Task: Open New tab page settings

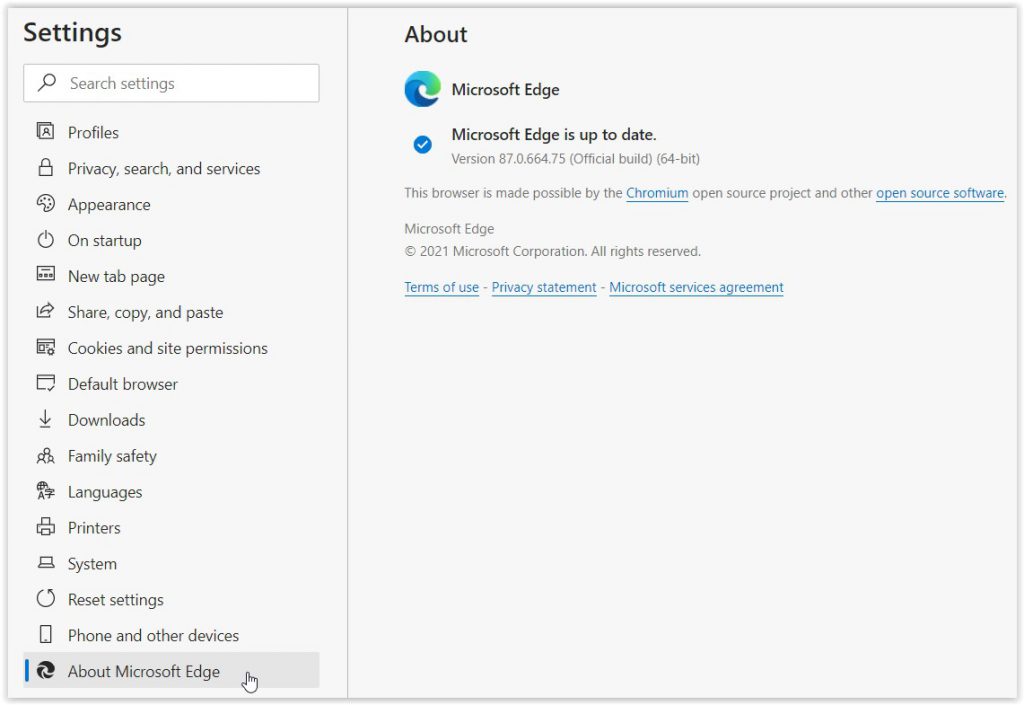Action: point(171,276)
